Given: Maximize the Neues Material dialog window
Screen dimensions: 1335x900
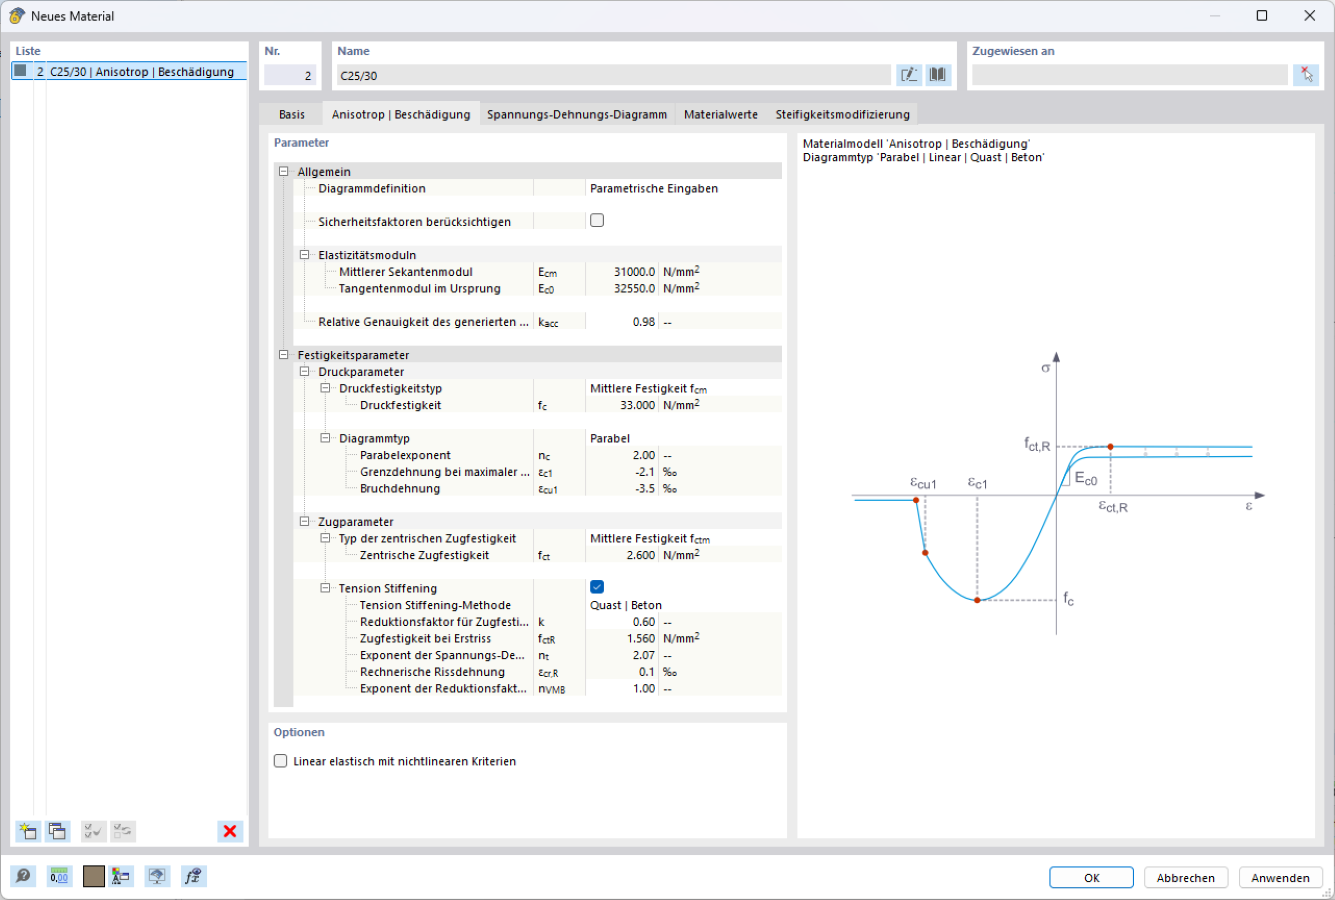Looking at the screenshot, I should [1262, 16].
